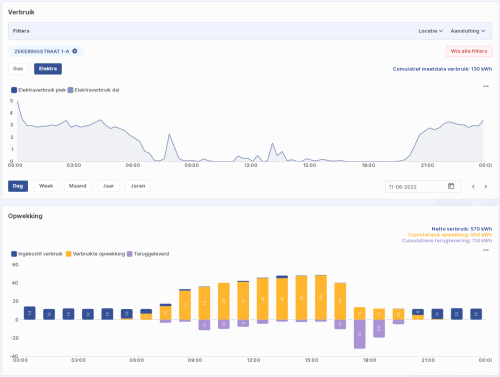
Task: Click the 00:00 blue Ingekocht bar
Action: tap(30, 313)
